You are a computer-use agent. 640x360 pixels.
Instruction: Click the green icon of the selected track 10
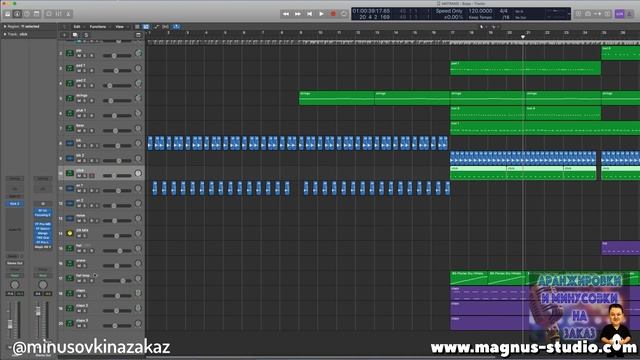click(x=70, y=173)
